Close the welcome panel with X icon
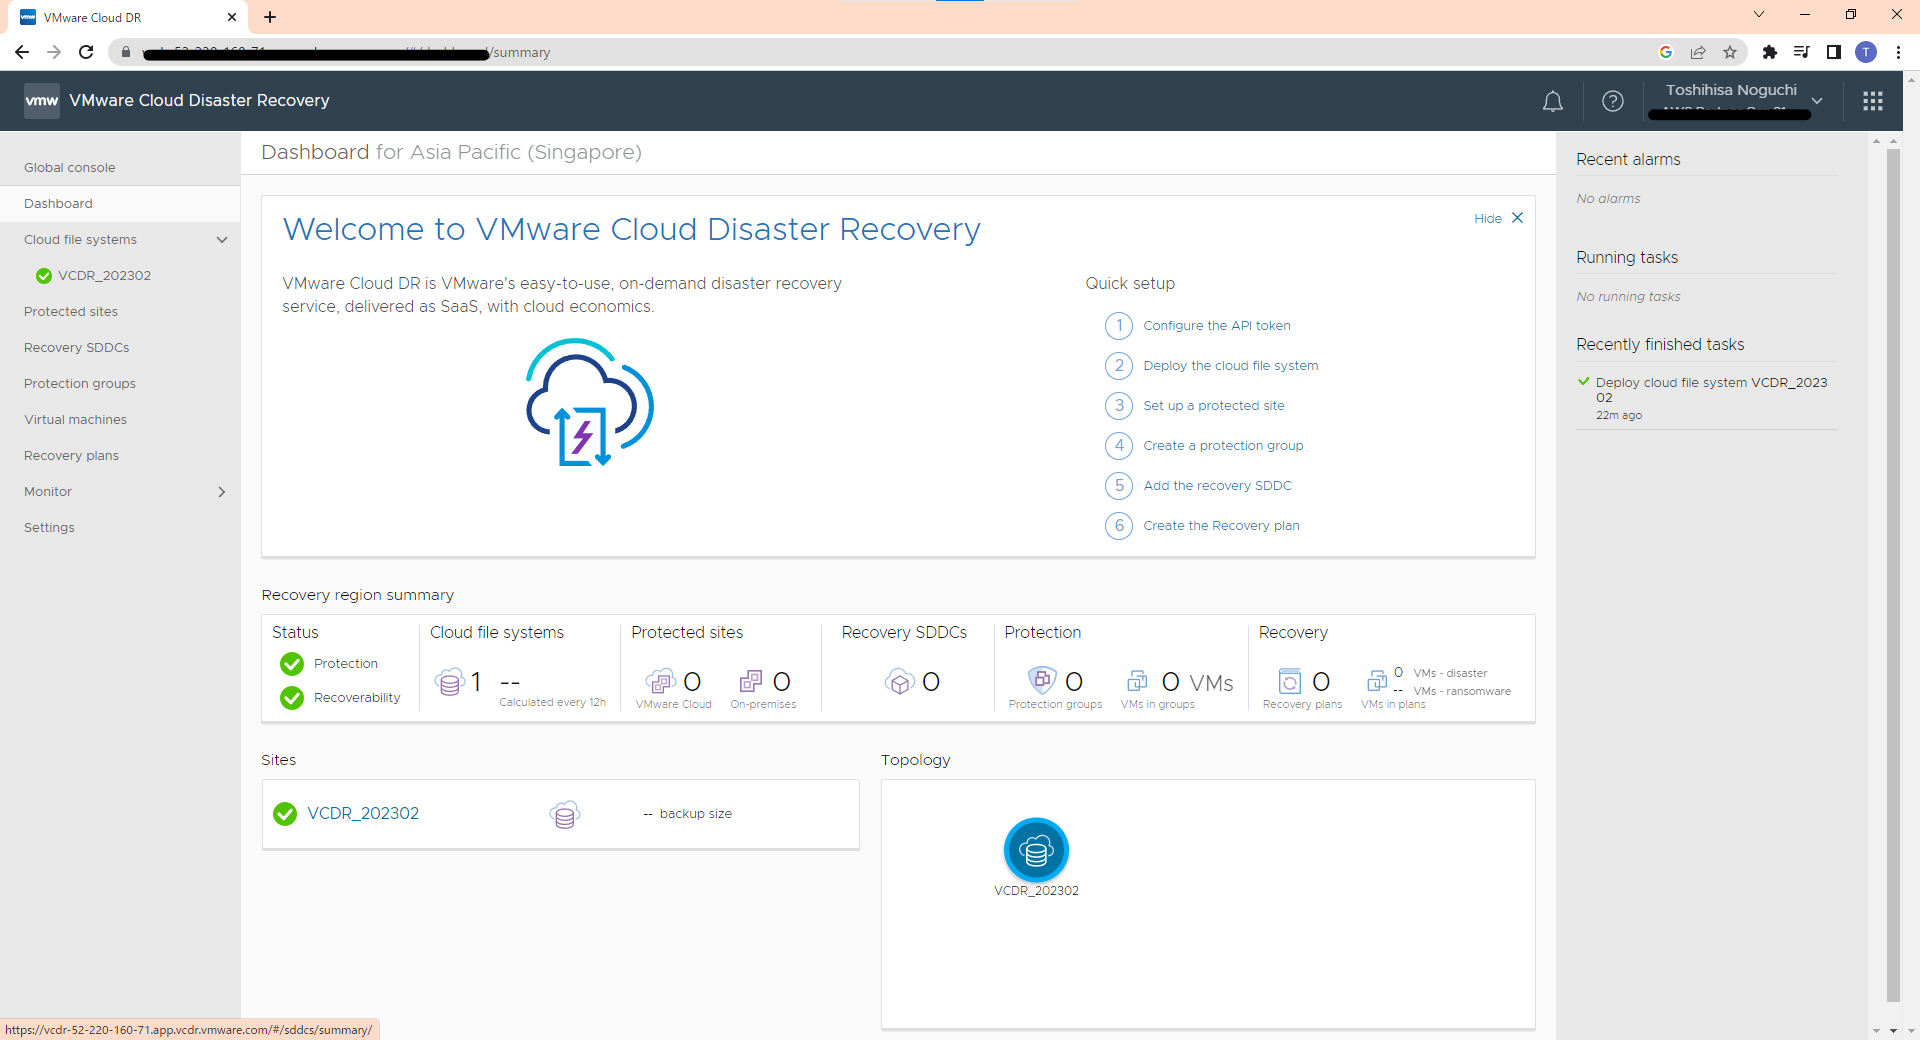The width and height of the screenshot is (1920, 1040). pyautogui.click(x=1517, y=218)
